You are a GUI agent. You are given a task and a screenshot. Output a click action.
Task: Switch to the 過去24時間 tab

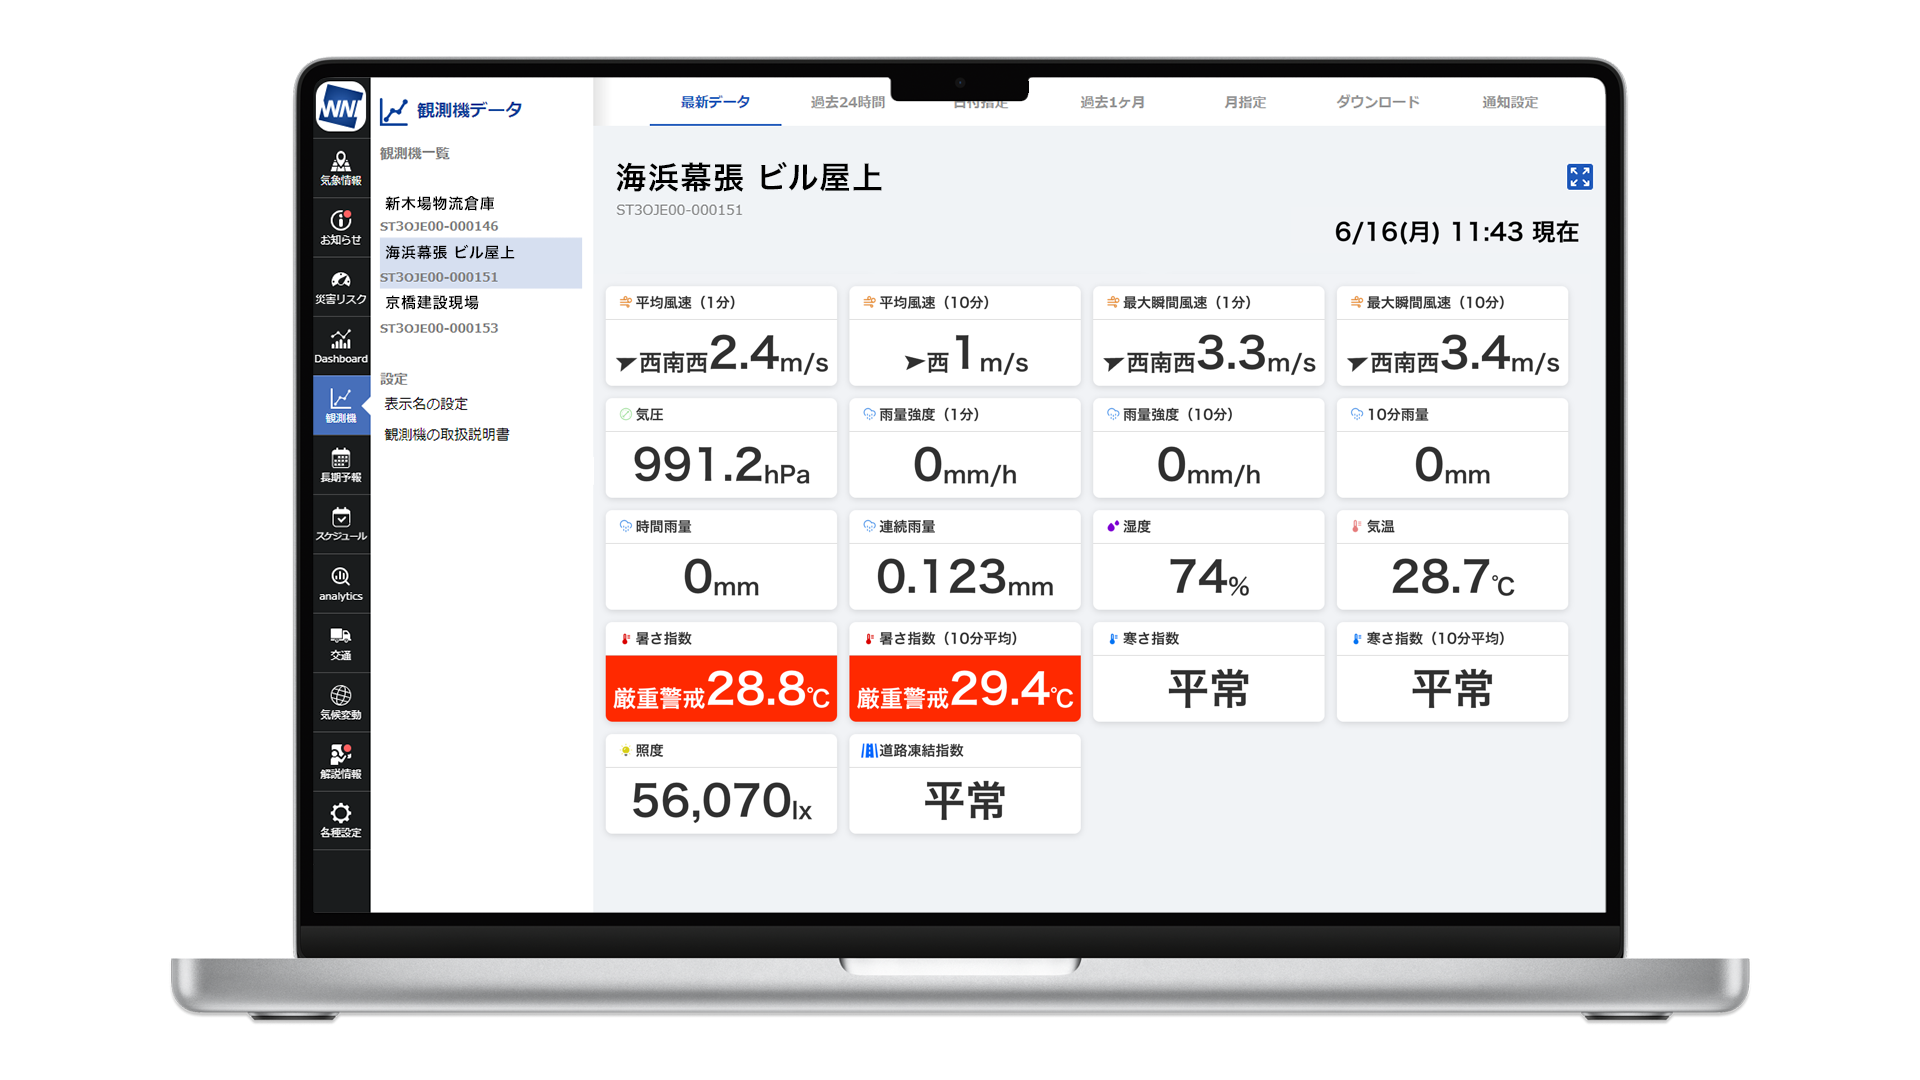click(x=847, y=102)
